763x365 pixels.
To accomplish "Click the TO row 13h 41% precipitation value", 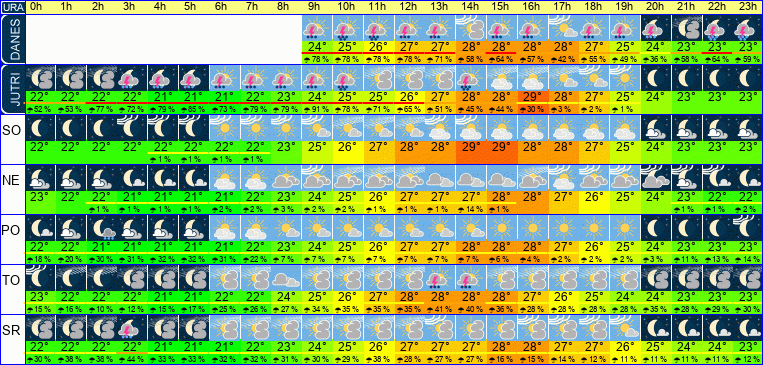I will click(x=439, y=310).
